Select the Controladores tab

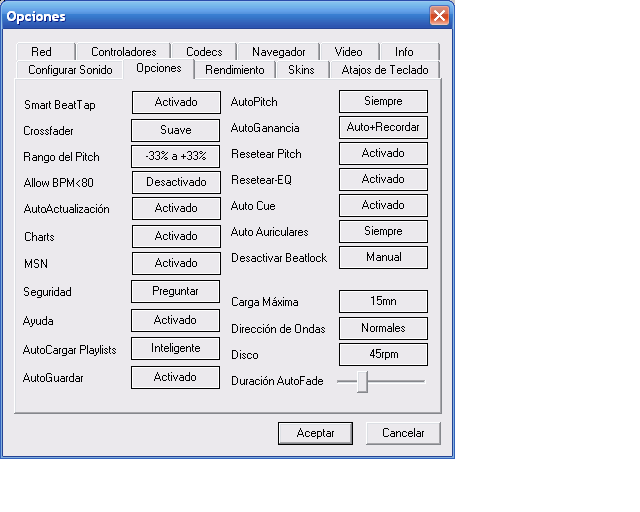click(x=123, y=52)
